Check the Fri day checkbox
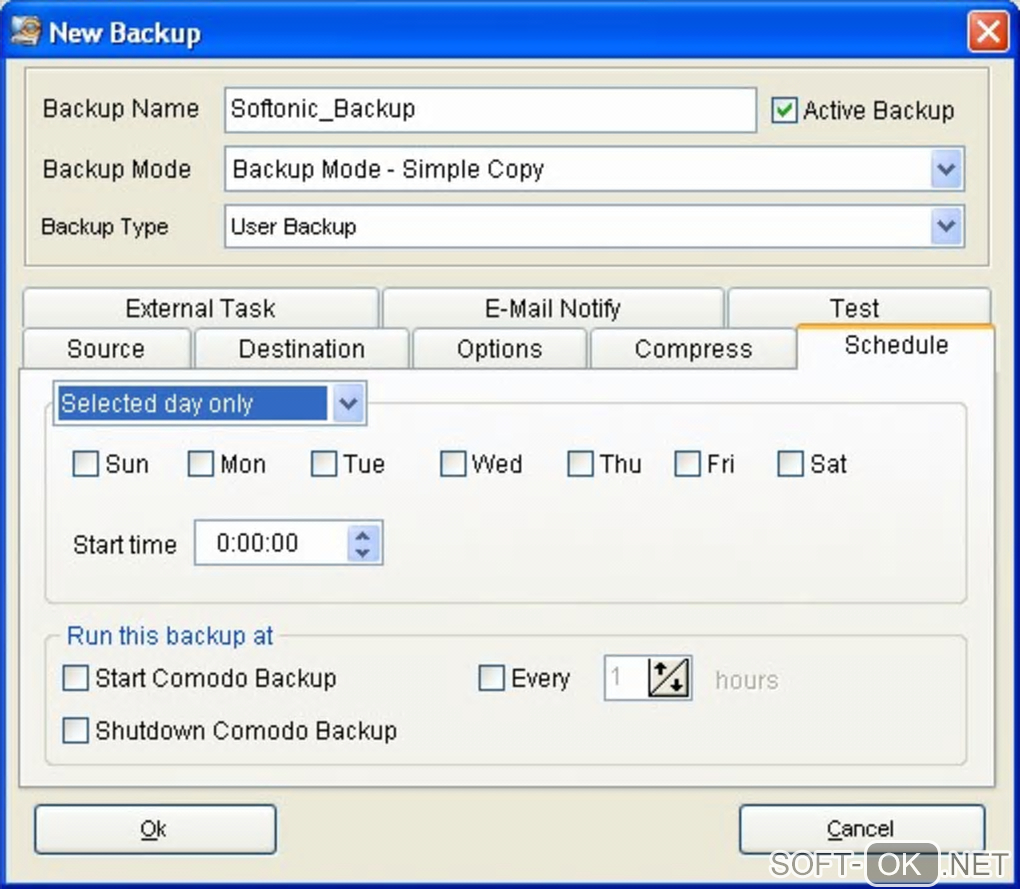Screen dimensions: 1020x889 coord(687,464)
